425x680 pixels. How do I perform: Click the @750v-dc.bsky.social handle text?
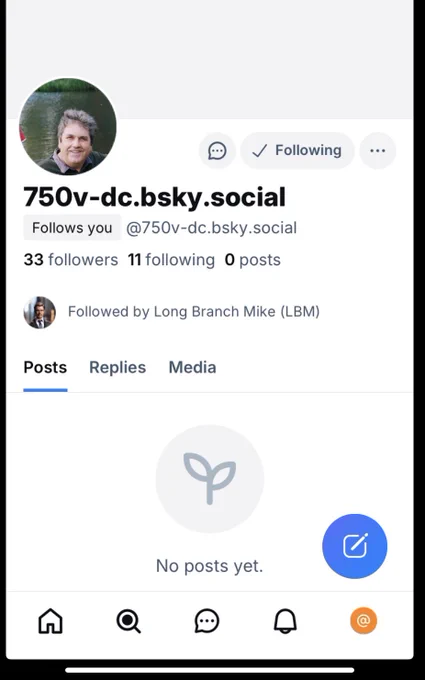tap(211, 228)
